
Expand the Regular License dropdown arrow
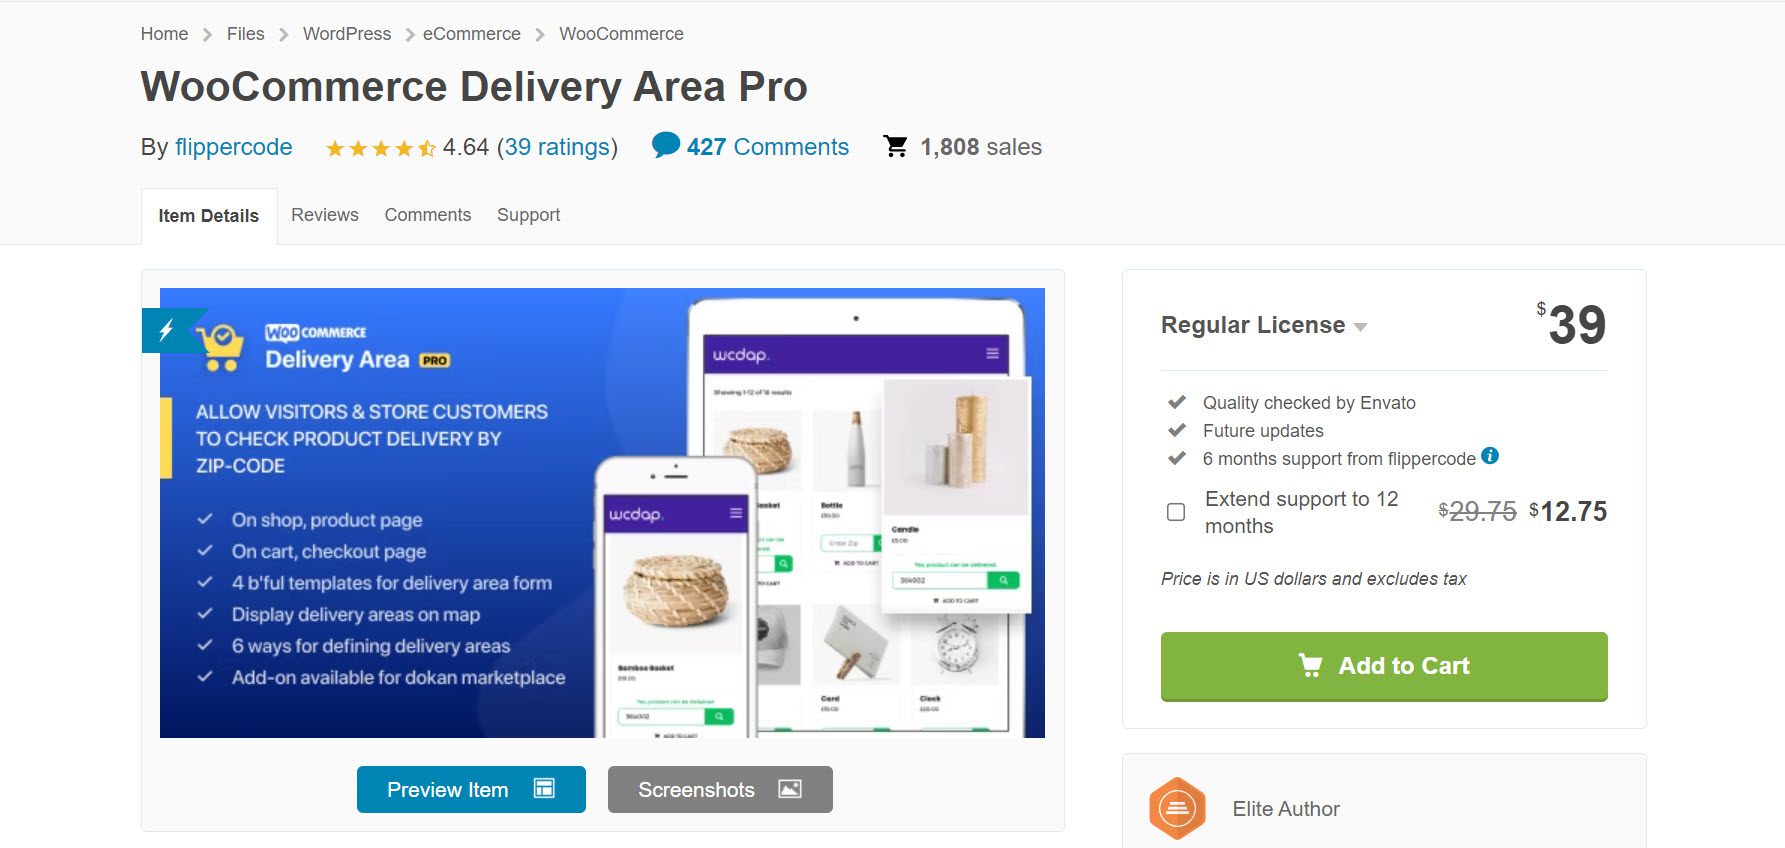tap(1360, 327)
